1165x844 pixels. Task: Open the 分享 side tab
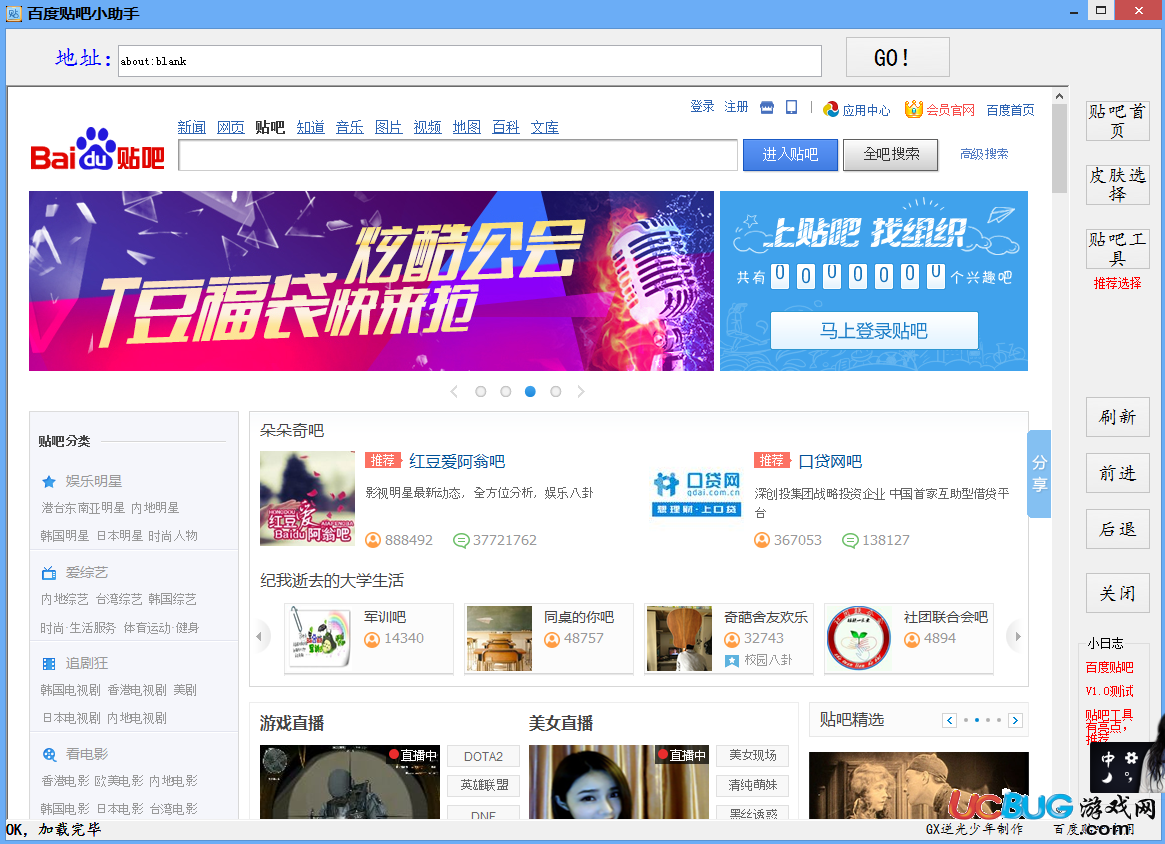(x=1039, y=473)
